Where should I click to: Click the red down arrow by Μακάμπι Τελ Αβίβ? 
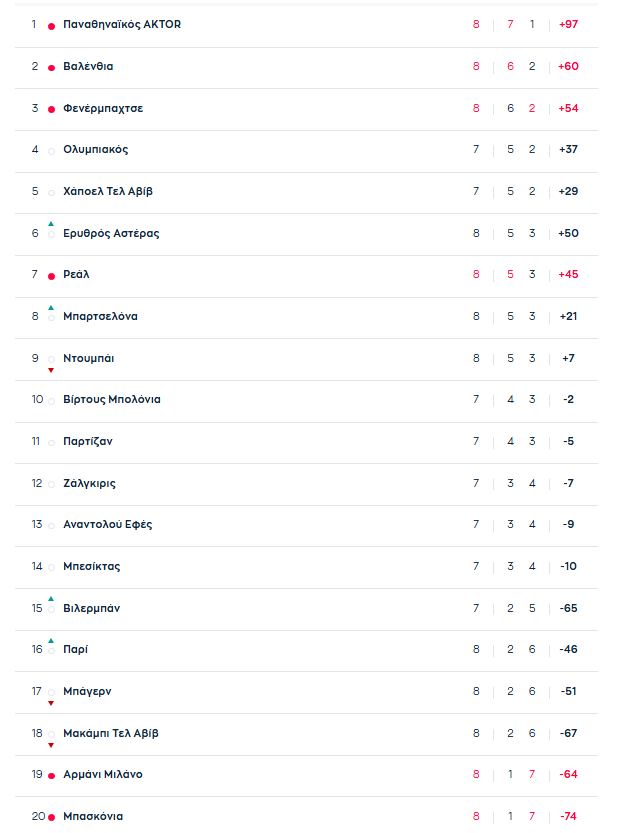point(51,745)
